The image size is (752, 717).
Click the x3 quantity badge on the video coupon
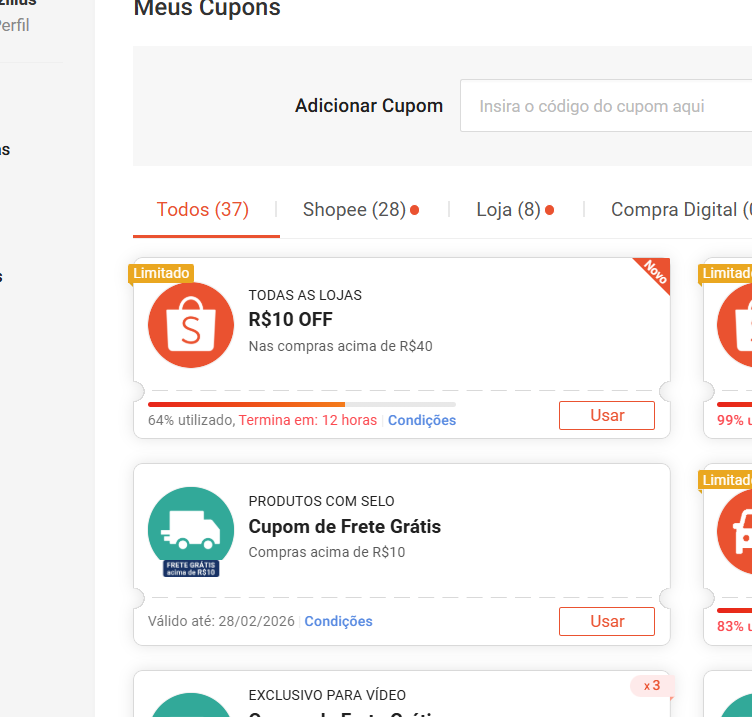pos(652,685)
